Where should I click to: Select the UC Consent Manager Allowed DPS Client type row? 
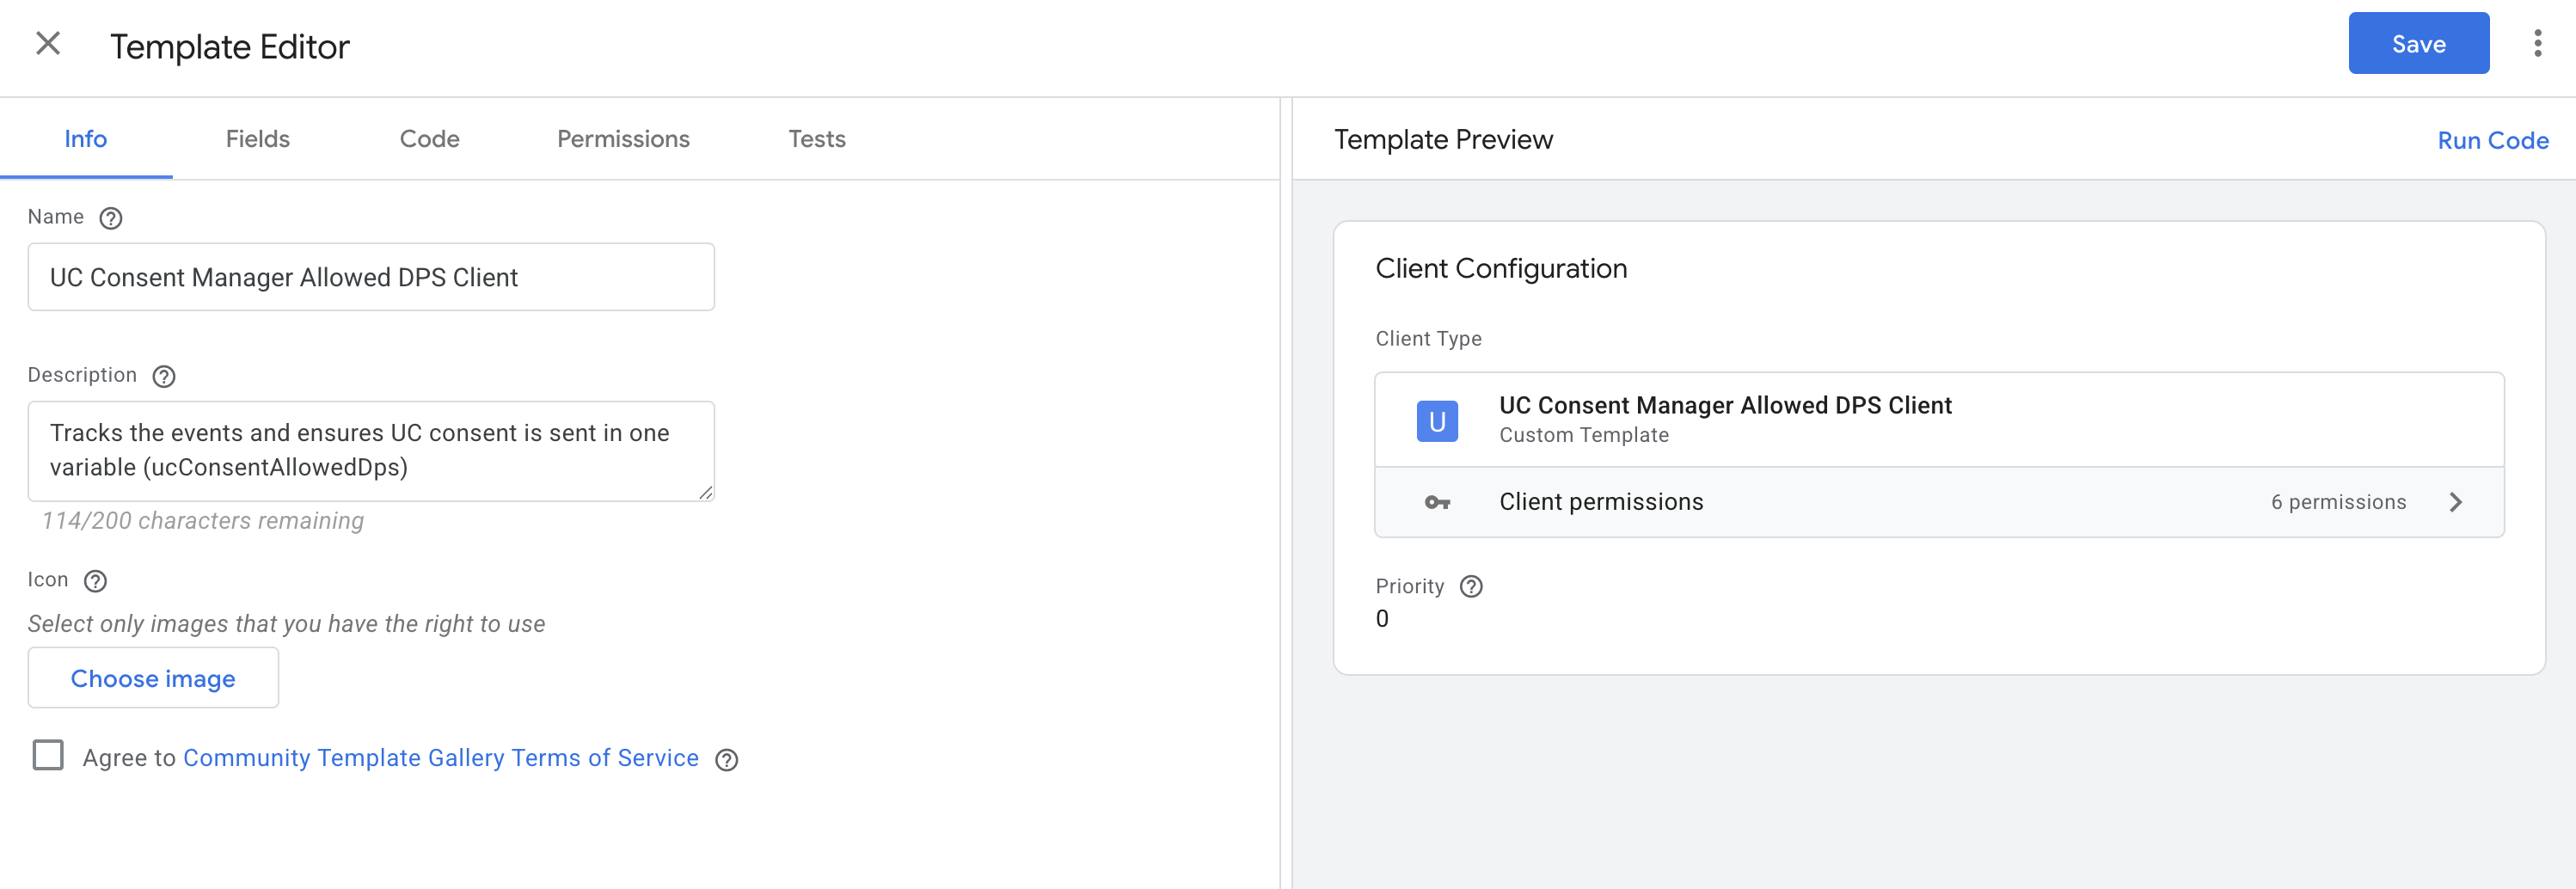click(1939, 420)
